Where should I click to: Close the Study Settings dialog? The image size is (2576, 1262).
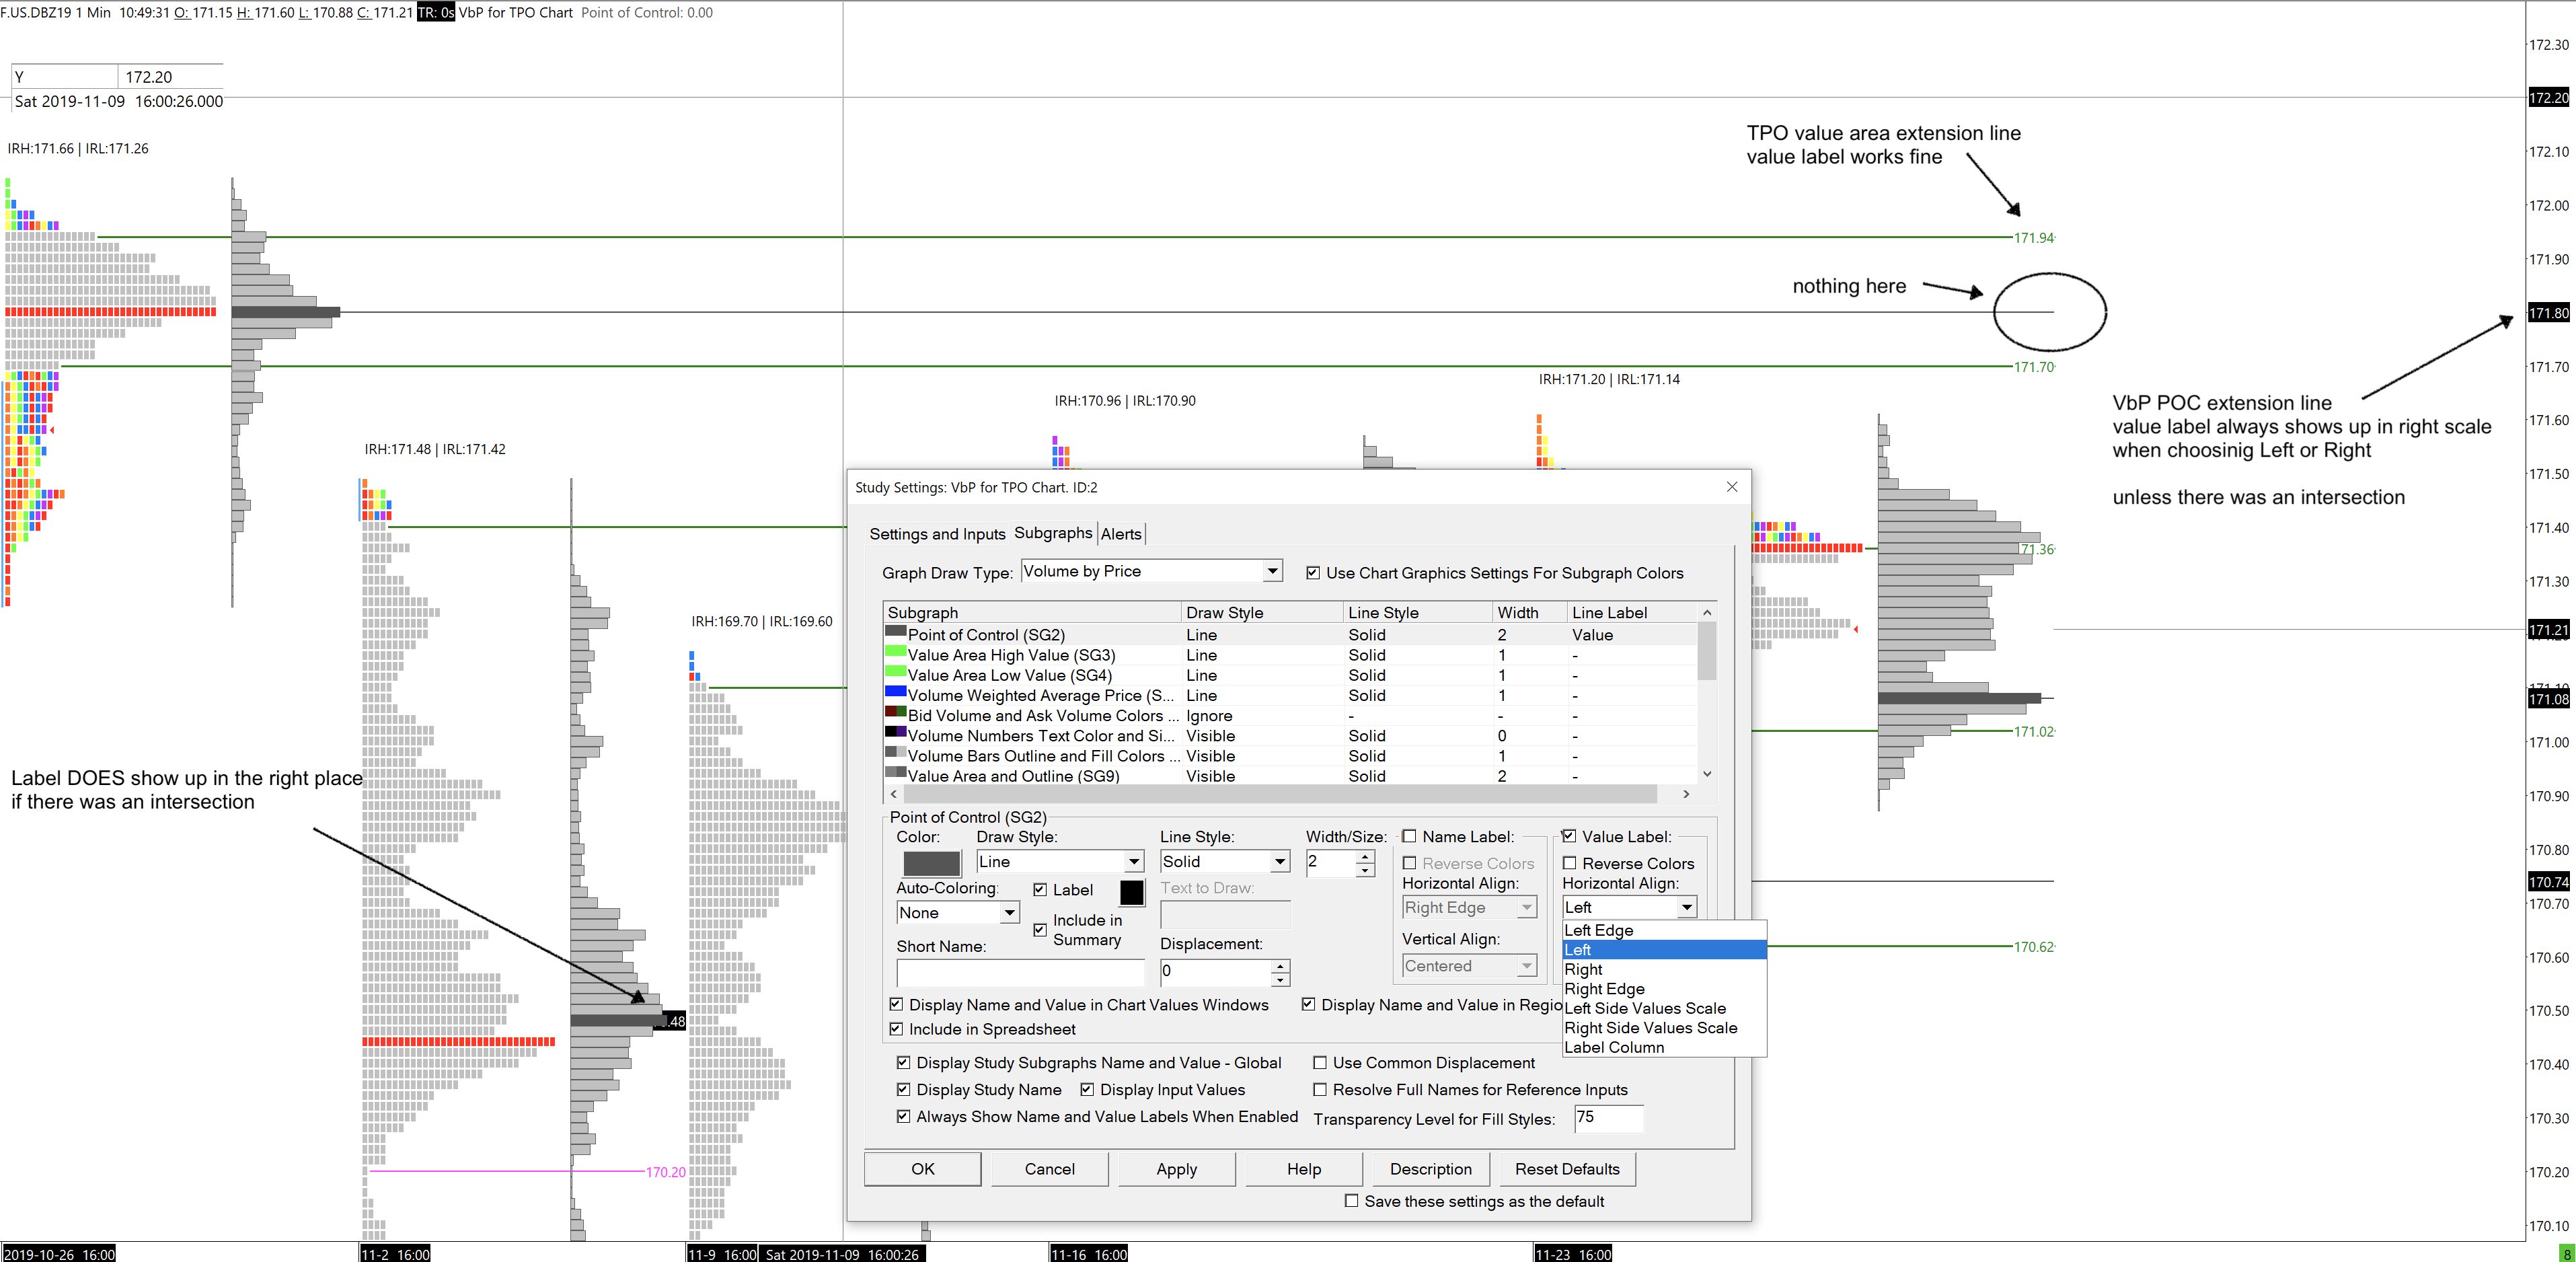click(1731, 487)
